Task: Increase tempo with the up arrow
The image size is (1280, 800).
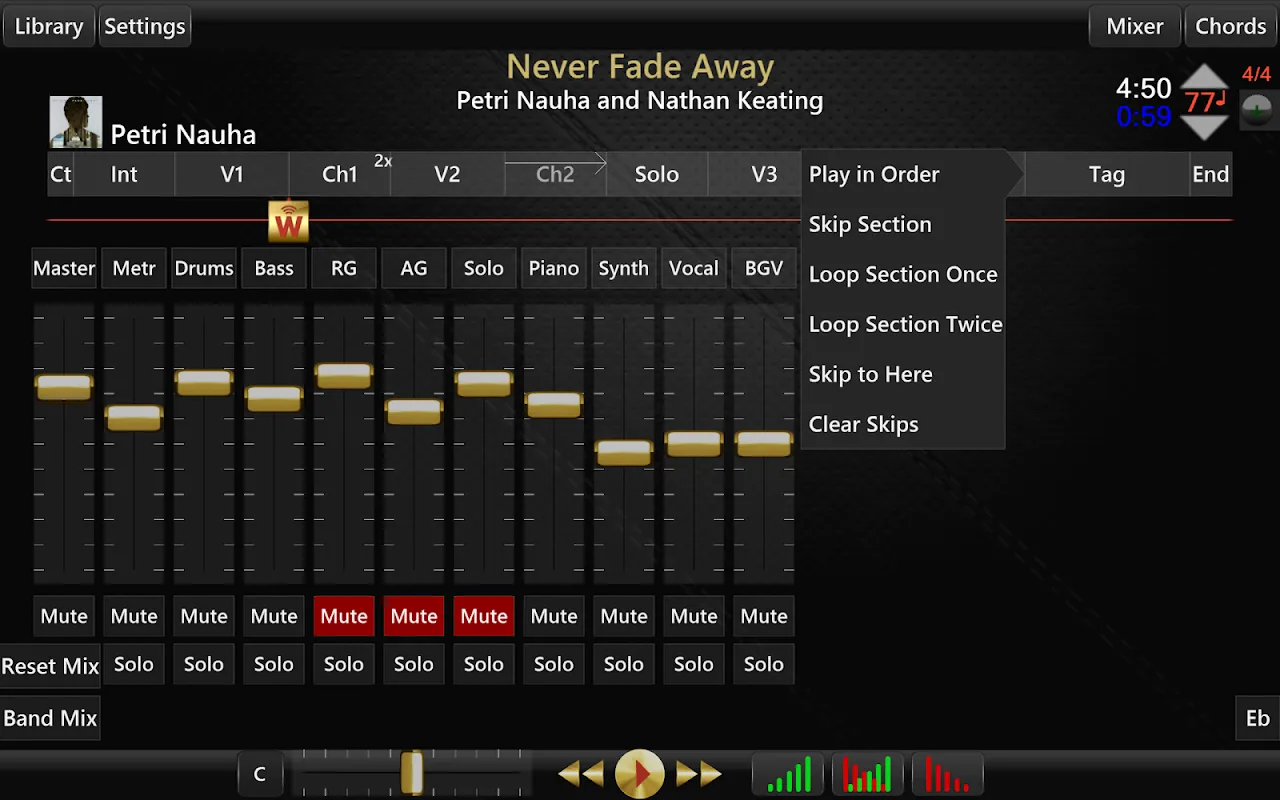Action: [x=1204, y=78]
